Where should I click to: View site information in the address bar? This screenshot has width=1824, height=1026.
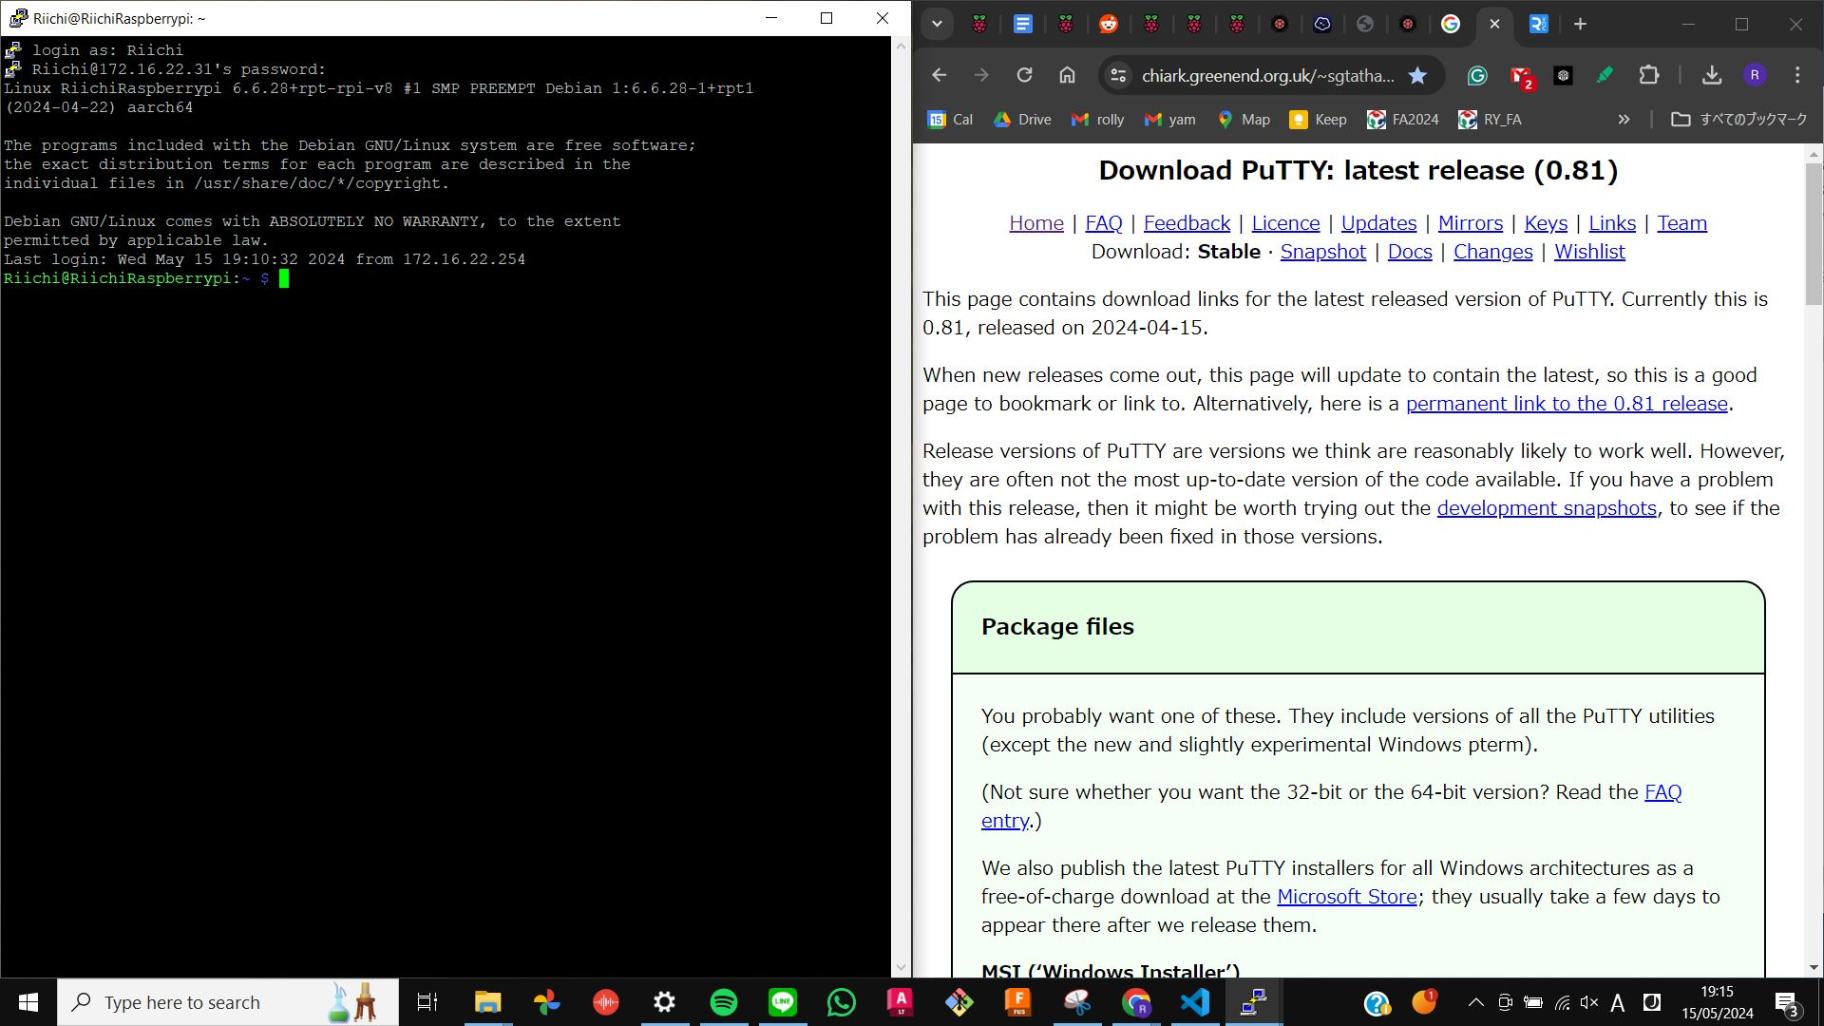pos(1118,75)
